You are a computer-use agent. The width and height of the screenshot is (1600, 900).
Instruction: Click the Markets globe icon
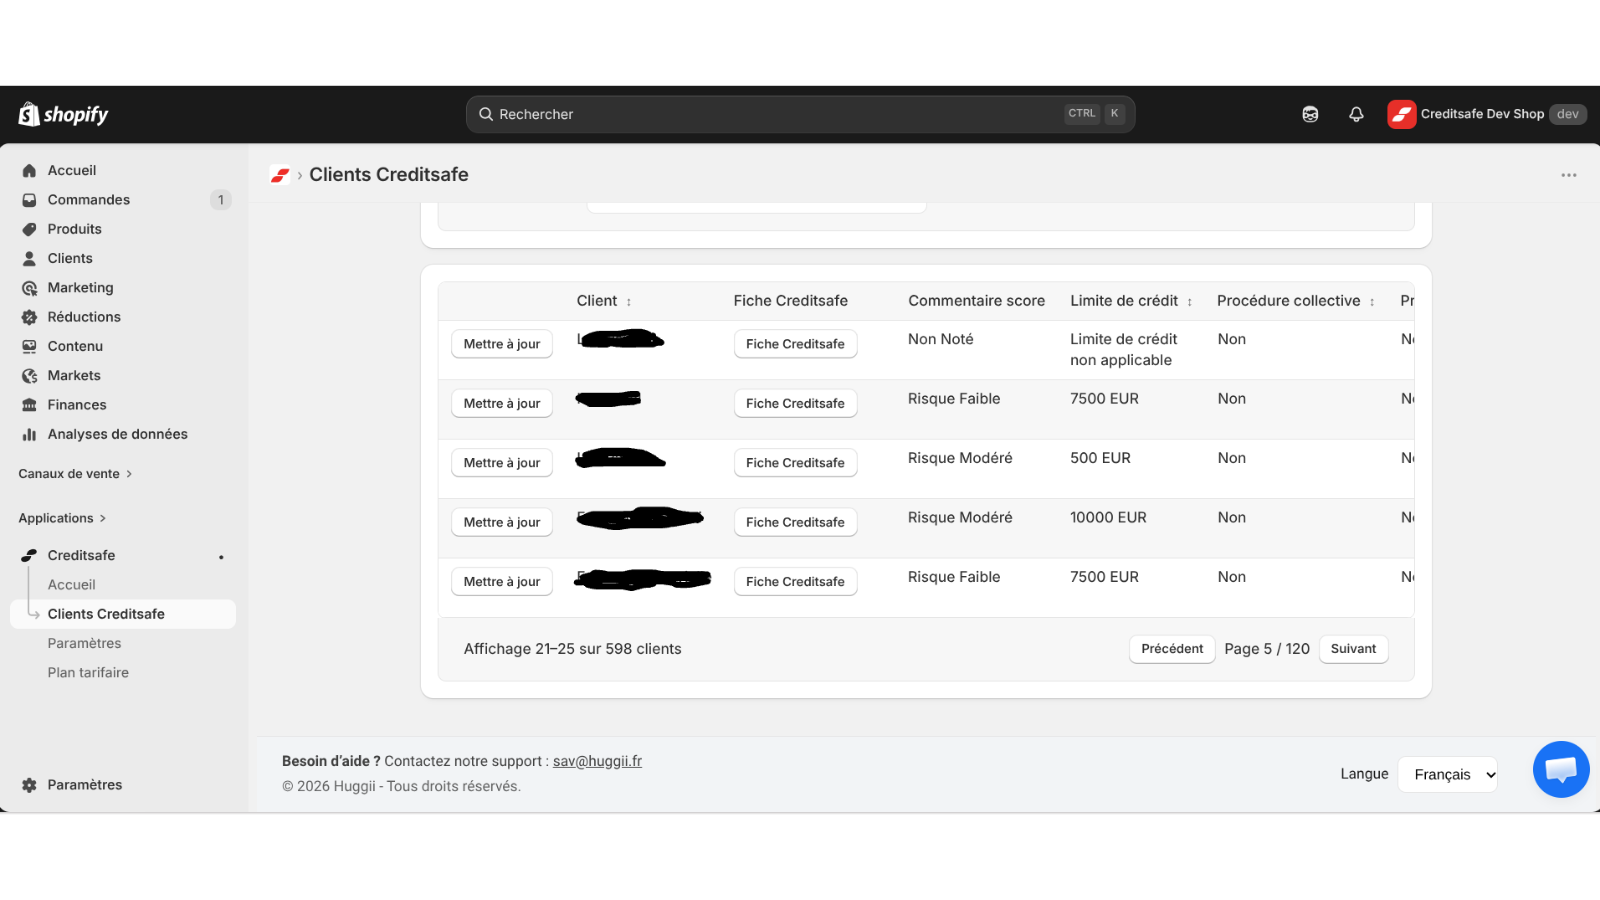coord(29,376)
